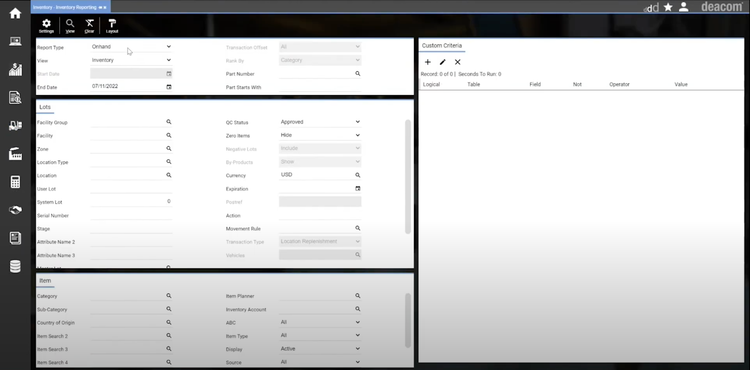Screen dimensions: 750x370
Task: Select the Item section tab
Action: [45, 281]
